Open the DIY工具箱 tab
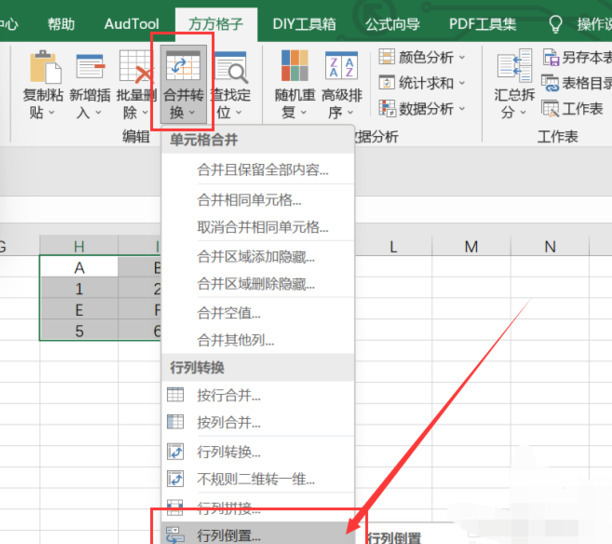The image size is (612, 544). point(304,24)
